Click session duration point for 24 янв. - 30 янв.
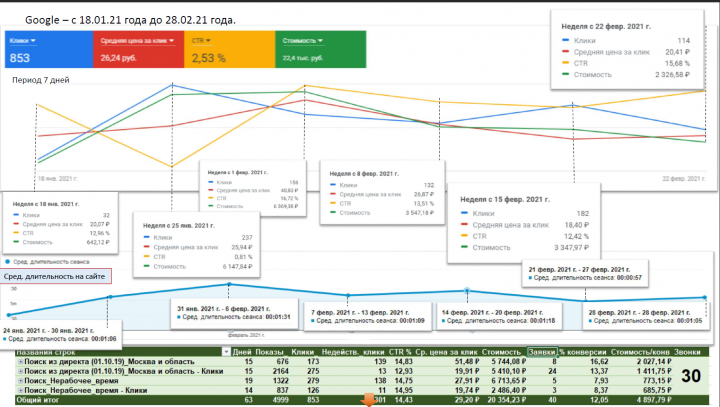The height and width of the screenshot is (407, 720). [110, 297]
